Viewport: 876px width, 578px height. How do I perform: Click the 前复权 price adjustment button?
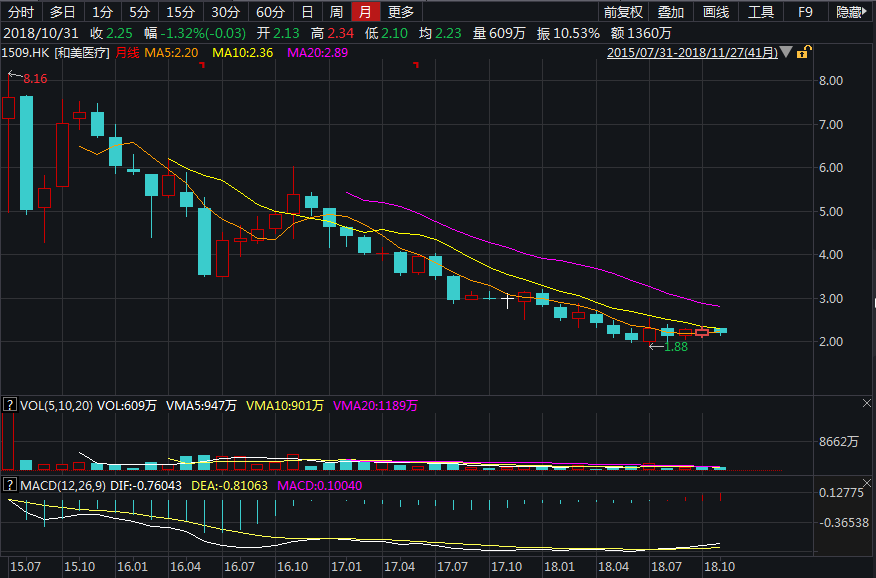624,12
